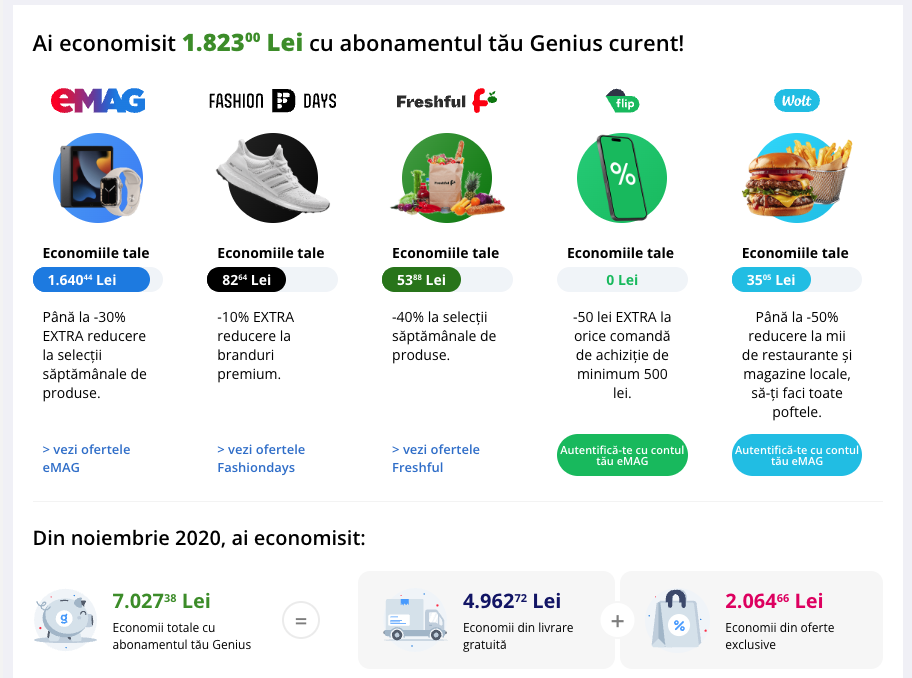The width and height of the screenshot is (912, 678).
Task: Click the Freshful logo
Action: tap(446, 100)
